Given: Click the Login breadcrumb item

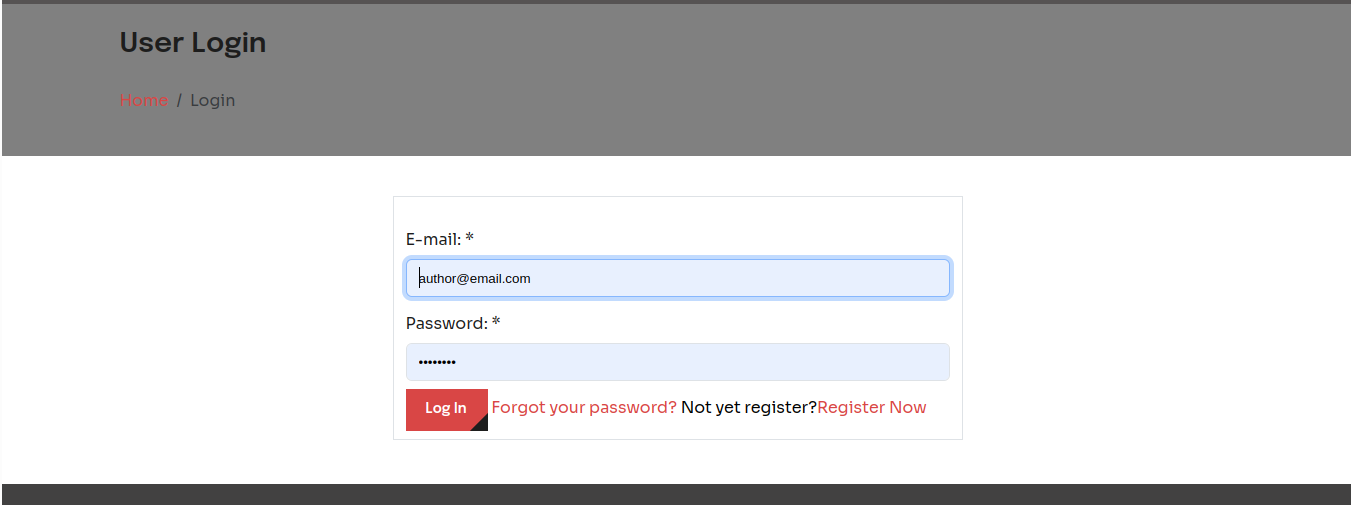Looking at the screenshot, I should pos(212,100).
